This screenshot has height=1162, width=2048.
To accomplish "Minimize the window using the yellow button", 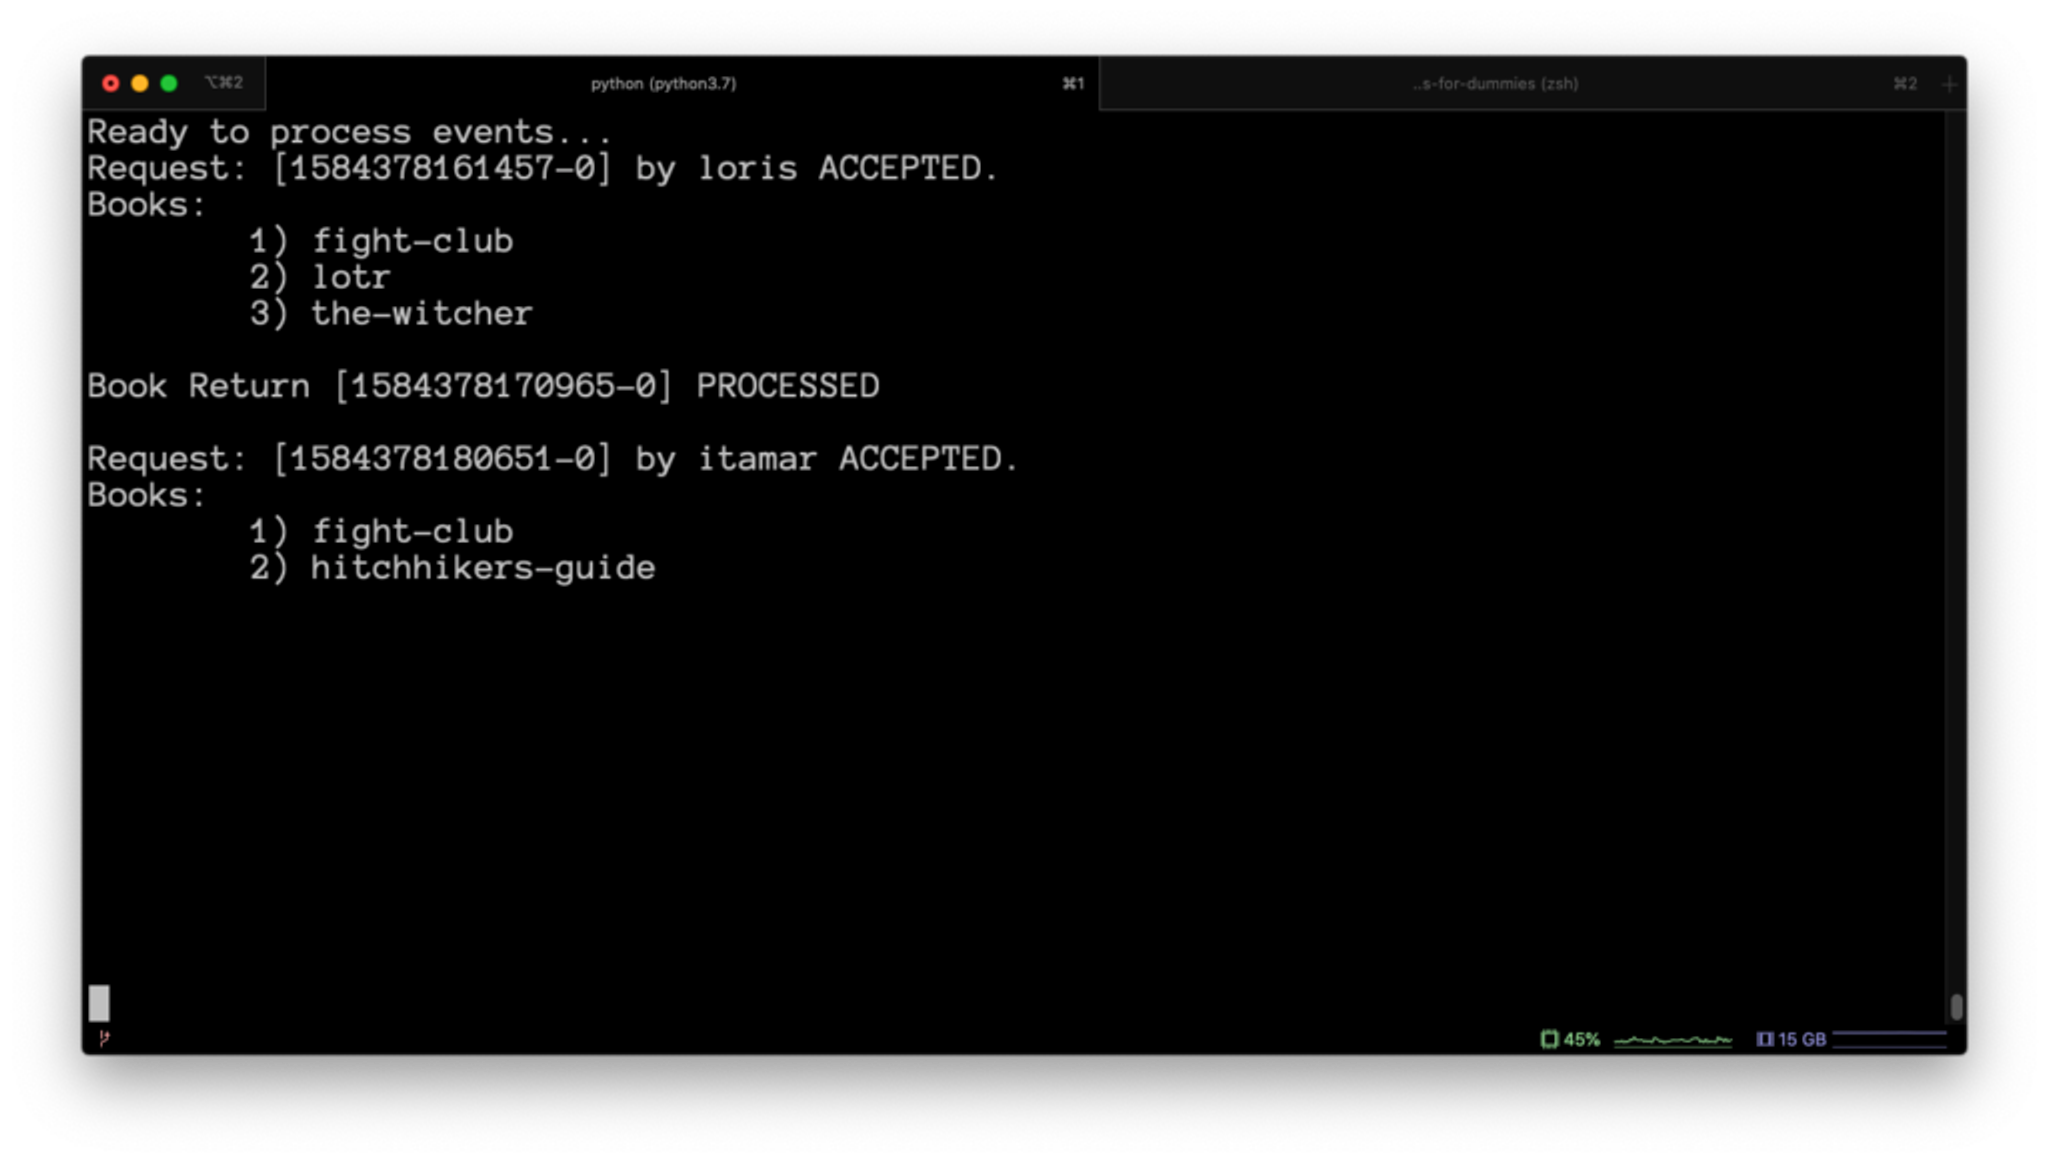I will [x=140, y=83].
